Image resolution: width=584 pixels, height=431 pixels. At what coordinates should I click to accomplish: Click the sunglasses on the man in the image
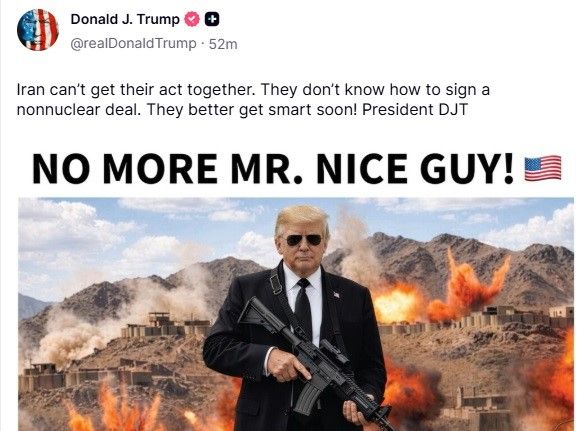304,240
